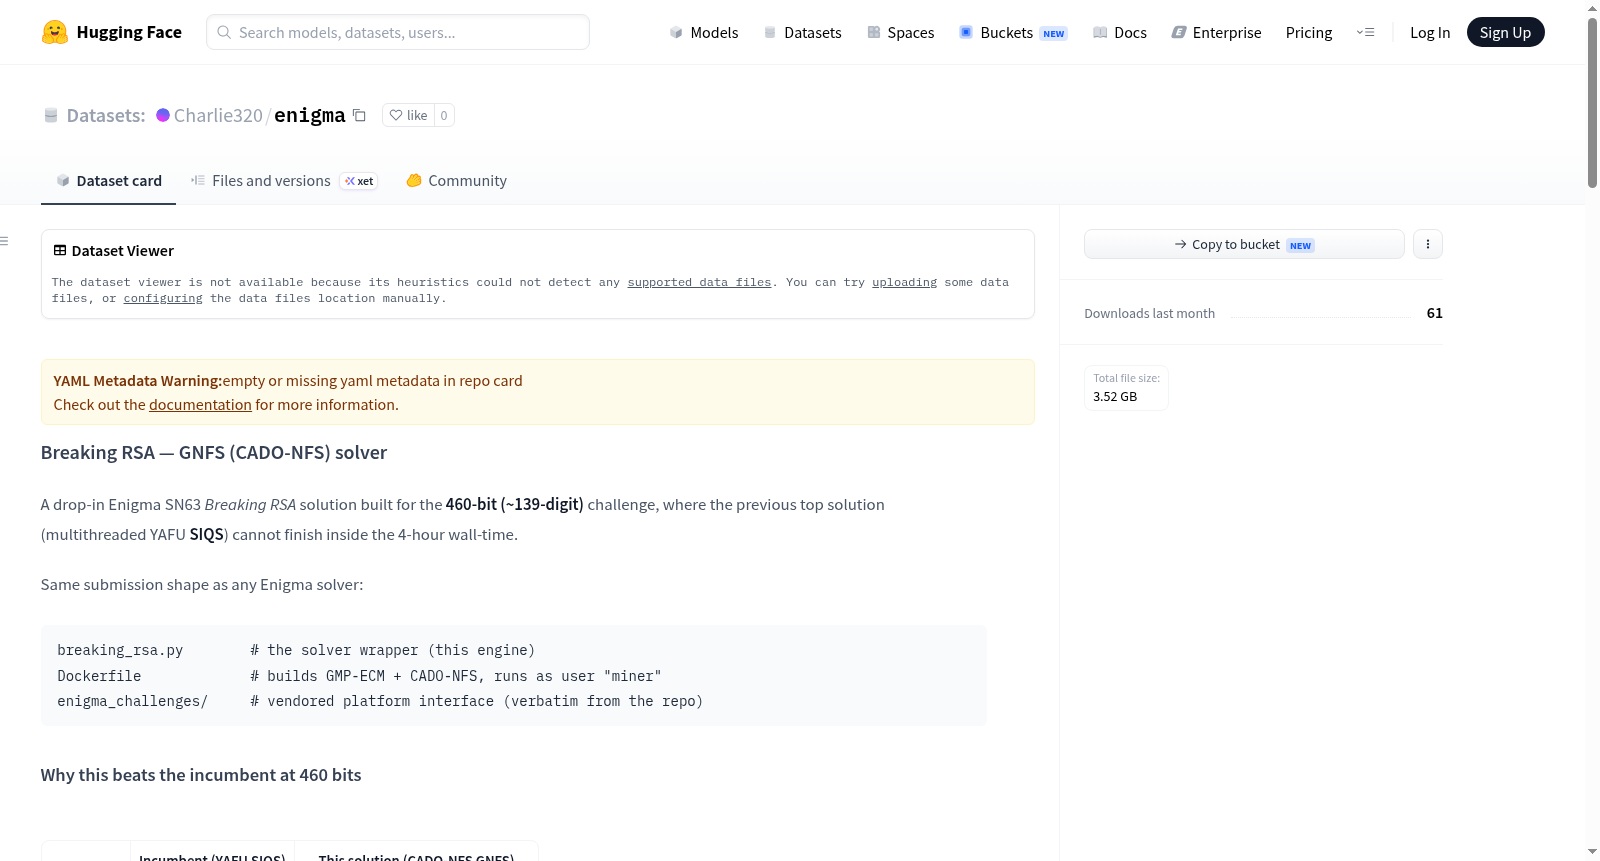Viewport: 1600px width, 861px height.
Task: Open Models in the top navigation
Action: pos(704,32)
